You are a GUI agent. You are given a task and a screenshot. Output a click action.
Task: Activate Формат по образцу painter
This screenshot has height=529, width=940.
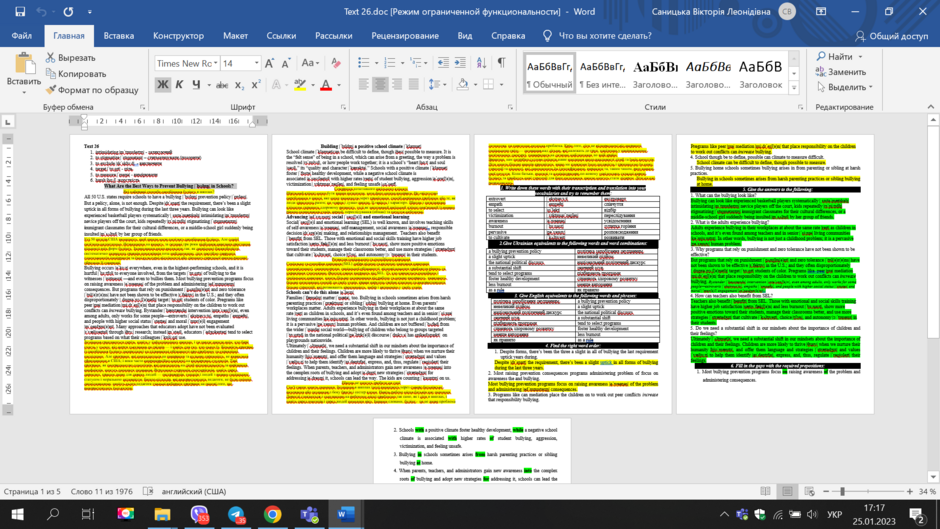tap(92, 90)
